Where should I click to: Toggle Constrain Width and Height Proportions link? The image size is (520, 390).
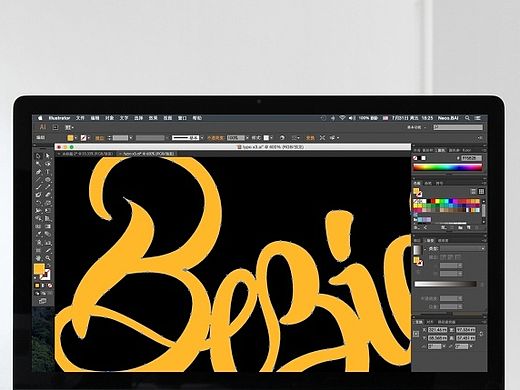tap(481, 334)
